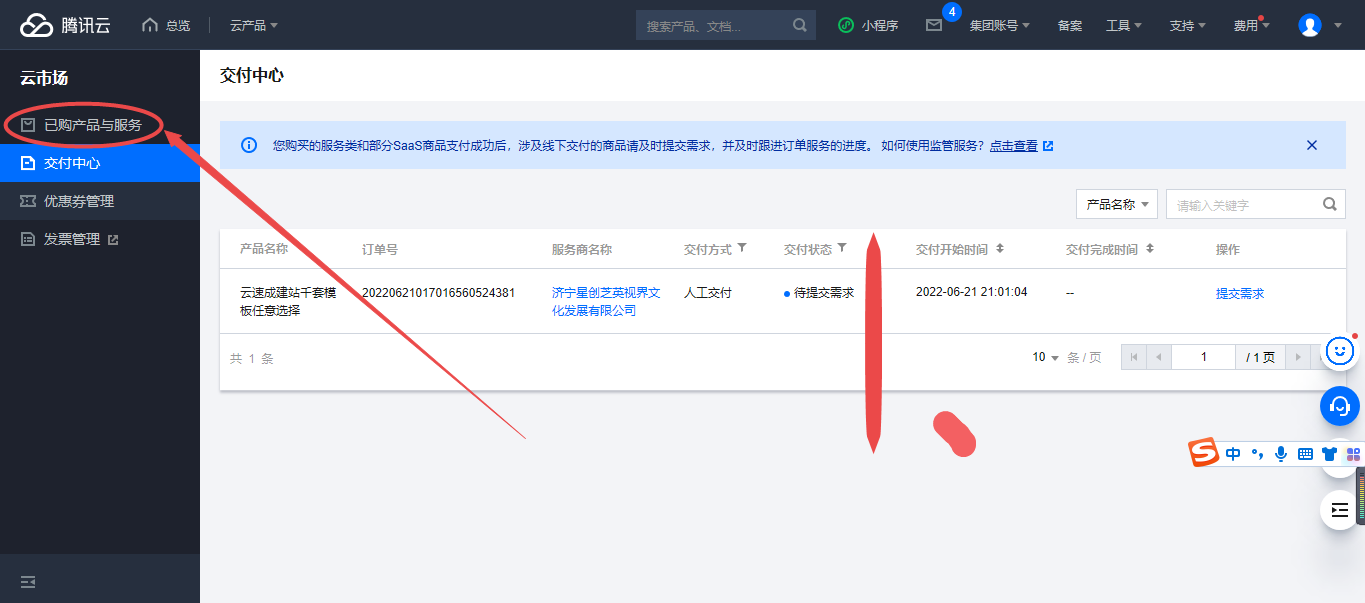Open the 云产品 dropdown menu
The image size is (1365, 603).
tap(254, 25)
